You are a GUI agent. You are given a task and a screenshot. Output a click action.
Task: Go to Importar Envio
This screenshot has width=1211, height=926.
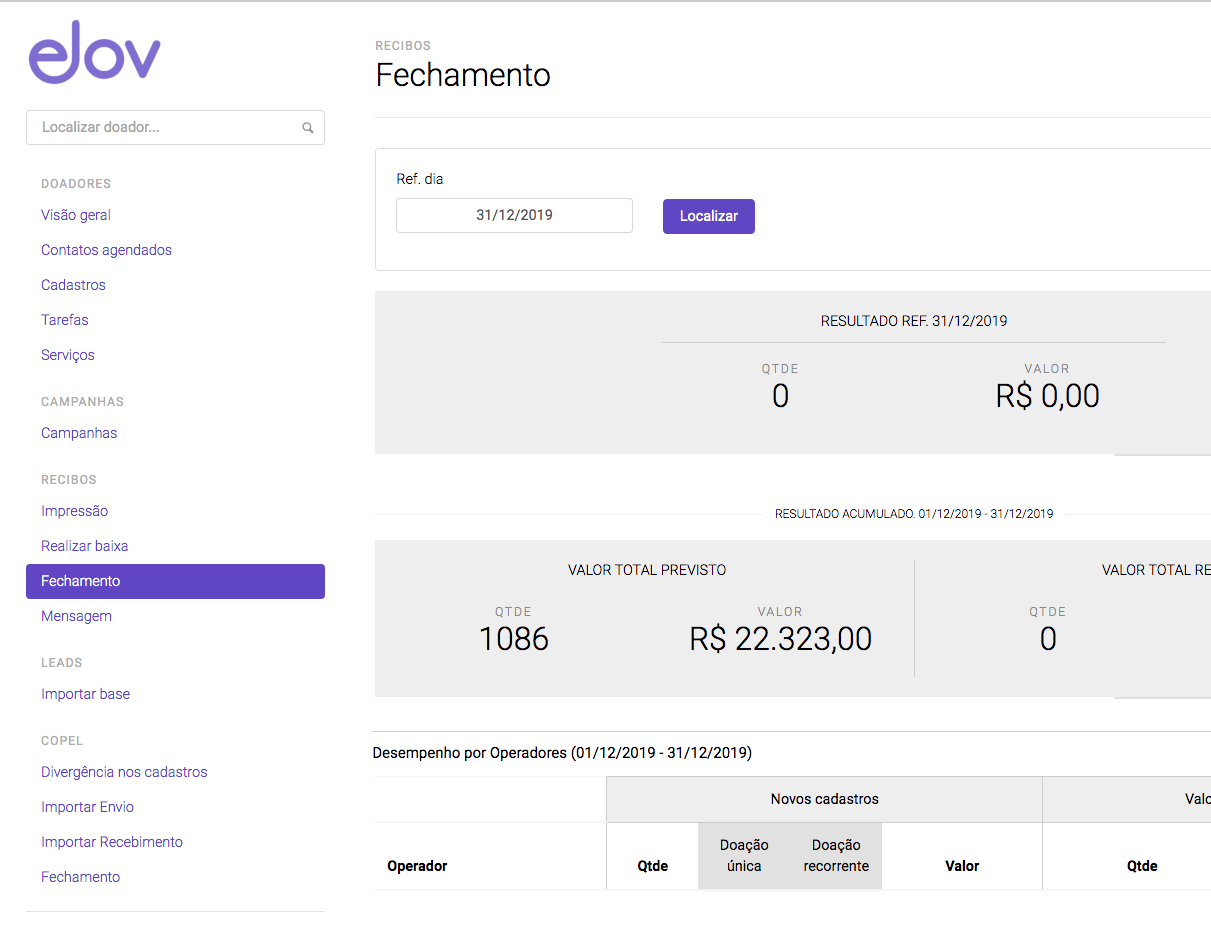pos(87,807)
